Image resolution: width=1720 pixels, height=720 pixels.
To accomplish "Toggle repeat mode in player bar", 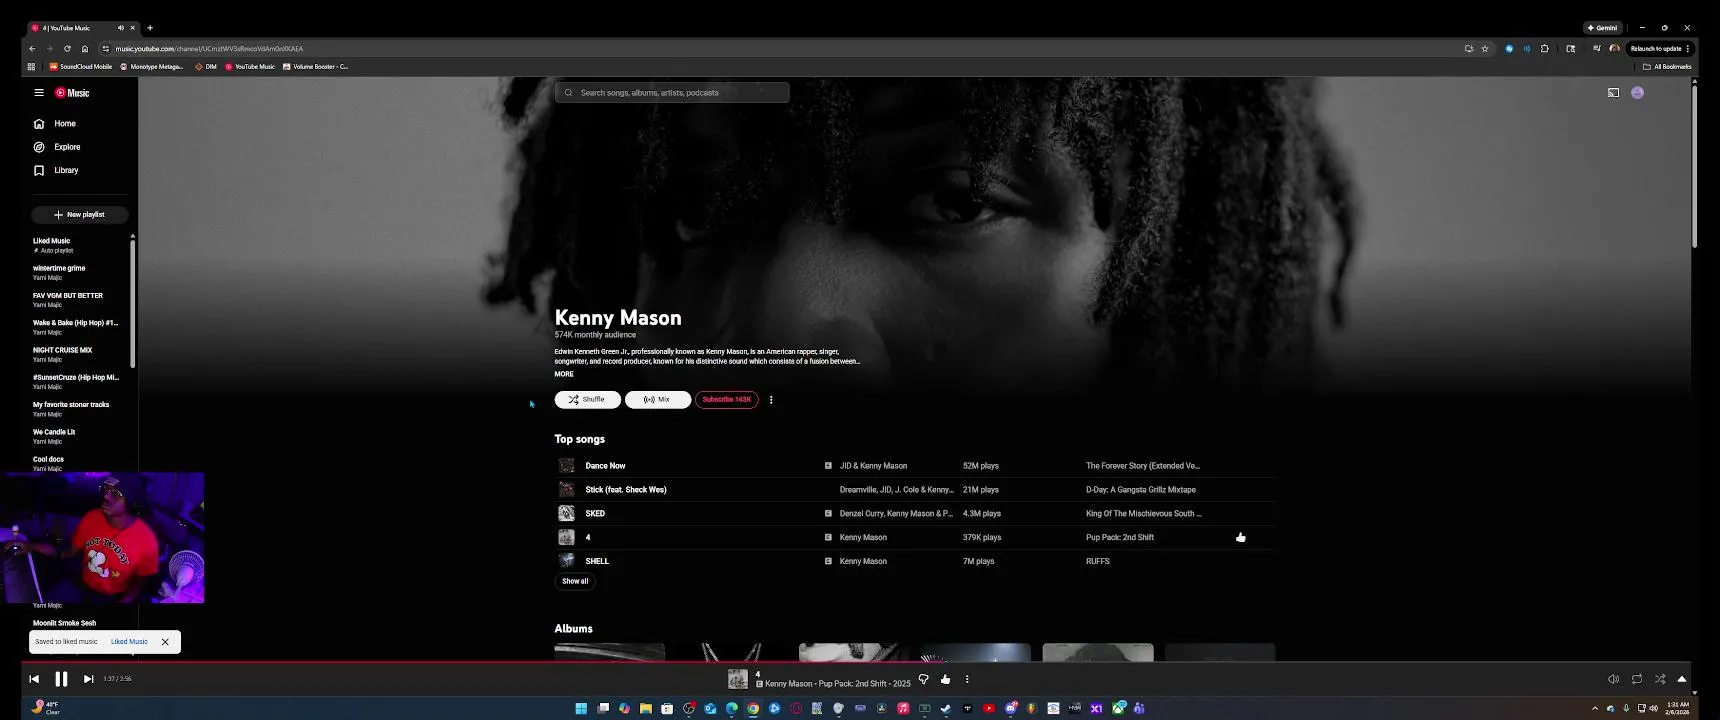I will (x=1637, y=679).
